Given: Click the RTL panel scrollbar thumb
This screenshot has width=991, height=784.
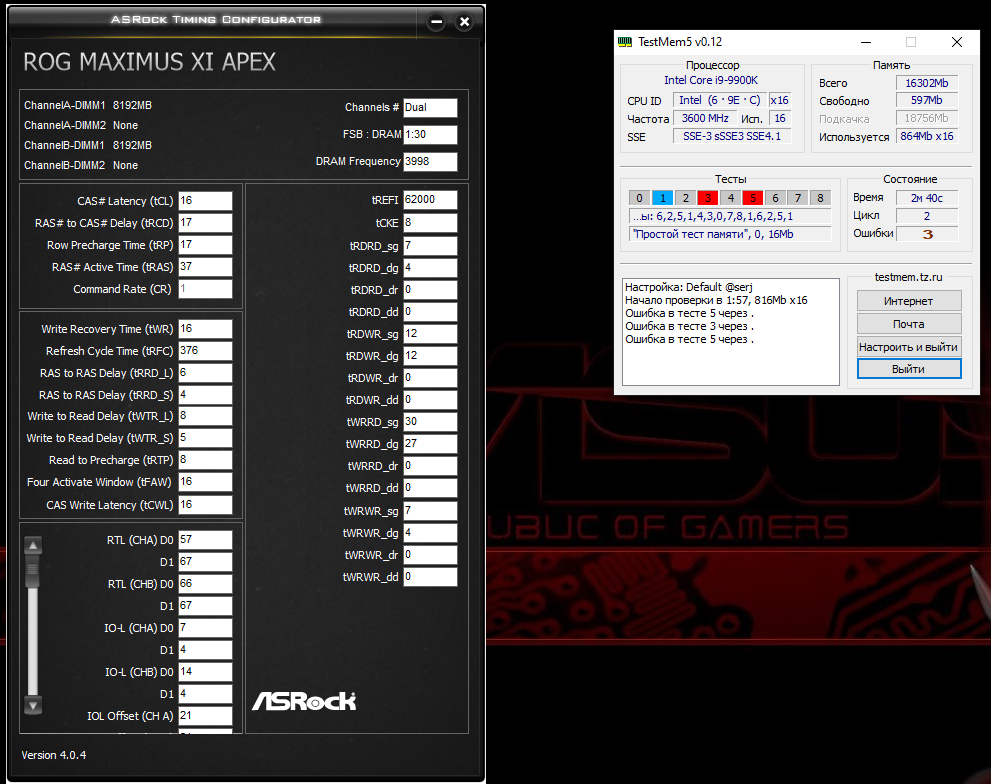Looking at the screenshot, I should point(33,570).
